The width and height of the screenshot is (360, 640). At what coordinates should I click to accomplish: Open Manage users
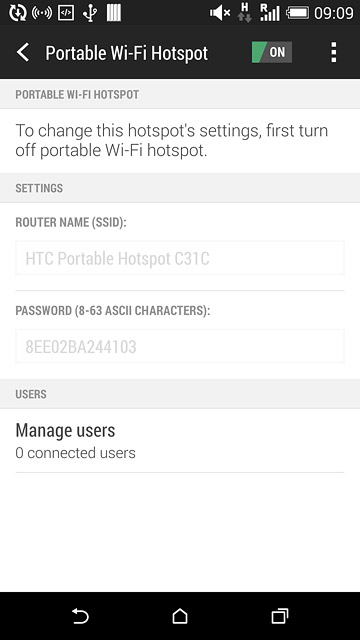180,440
